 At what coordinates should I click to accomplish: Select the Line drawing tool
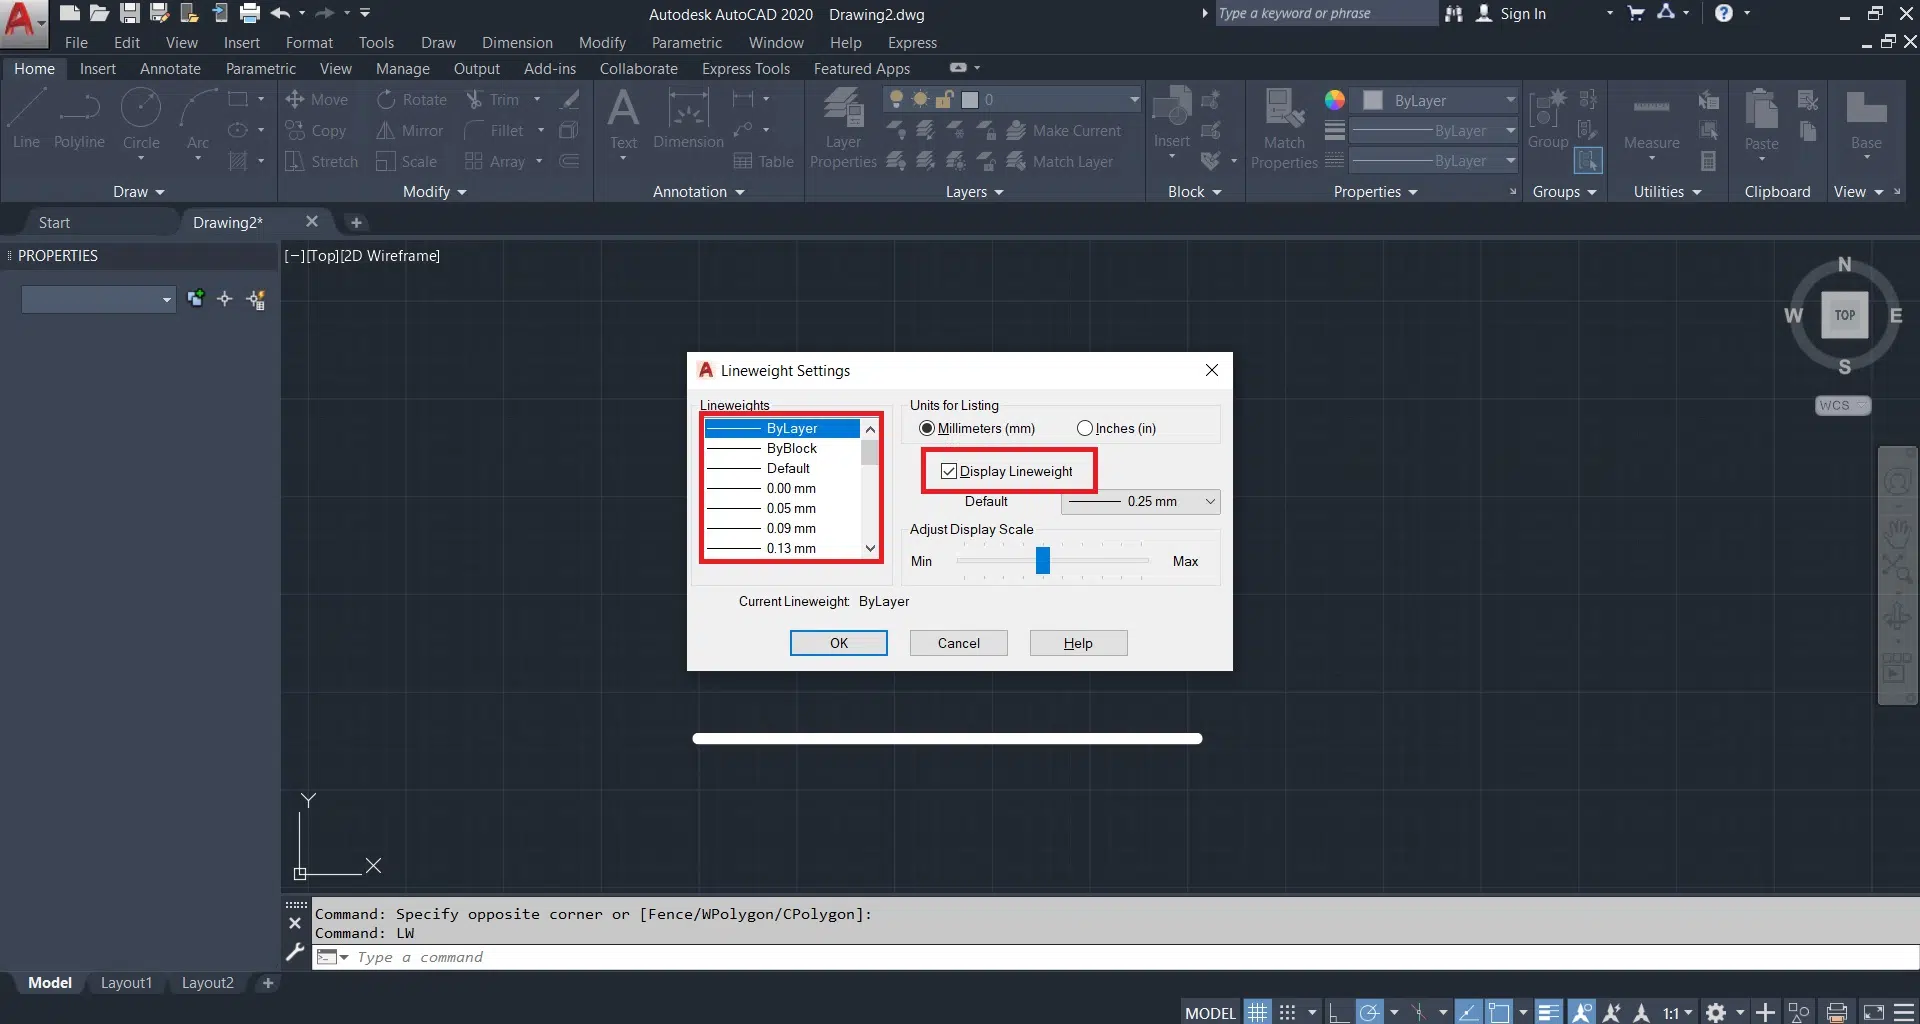click(x=26, y=118)
